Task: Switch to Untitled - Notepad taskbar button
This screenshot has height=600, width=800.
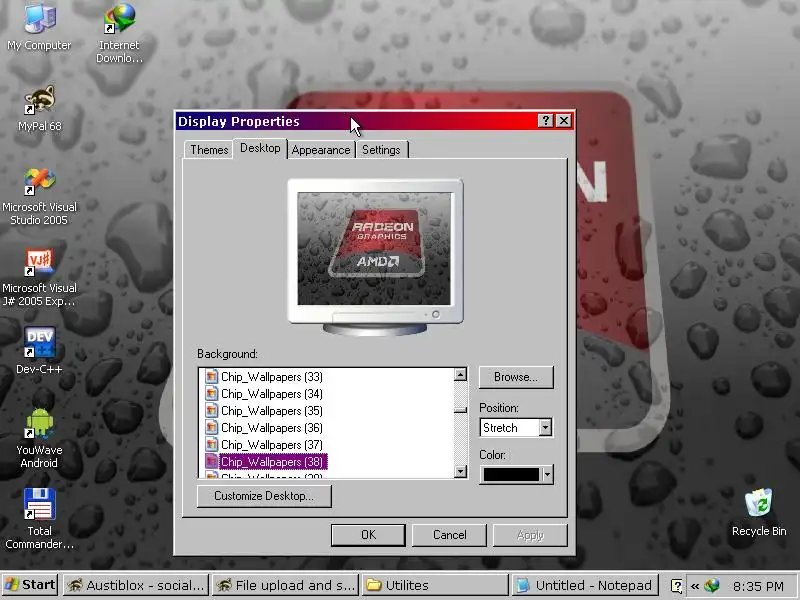Action: [585, 585]
